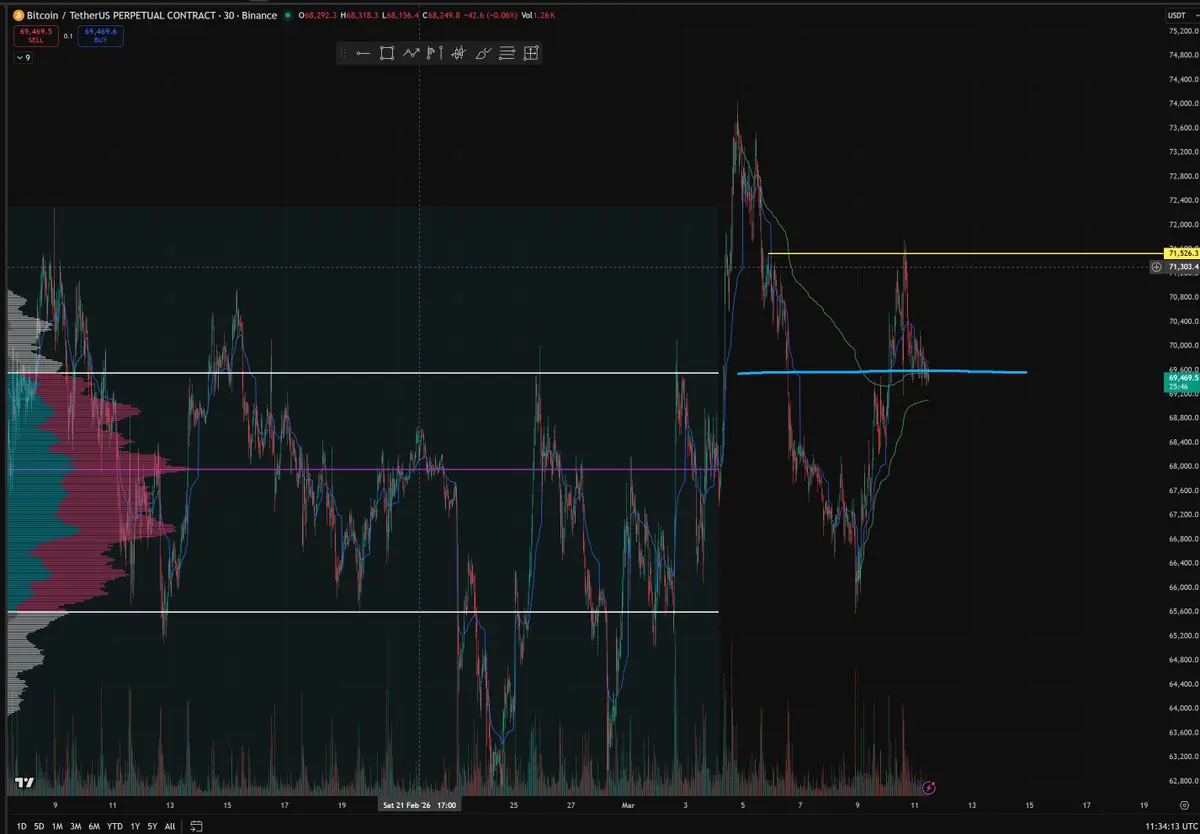1200x834 pixels.
Task: Show All date range
Action: click(170, 826)
